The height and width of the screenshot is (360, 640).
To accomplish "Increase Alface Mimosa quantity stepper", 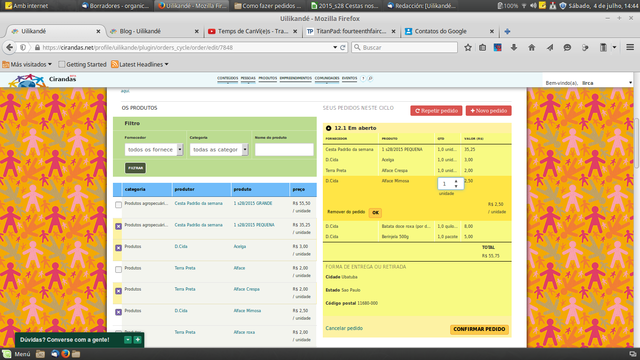I will click(456, 181).
